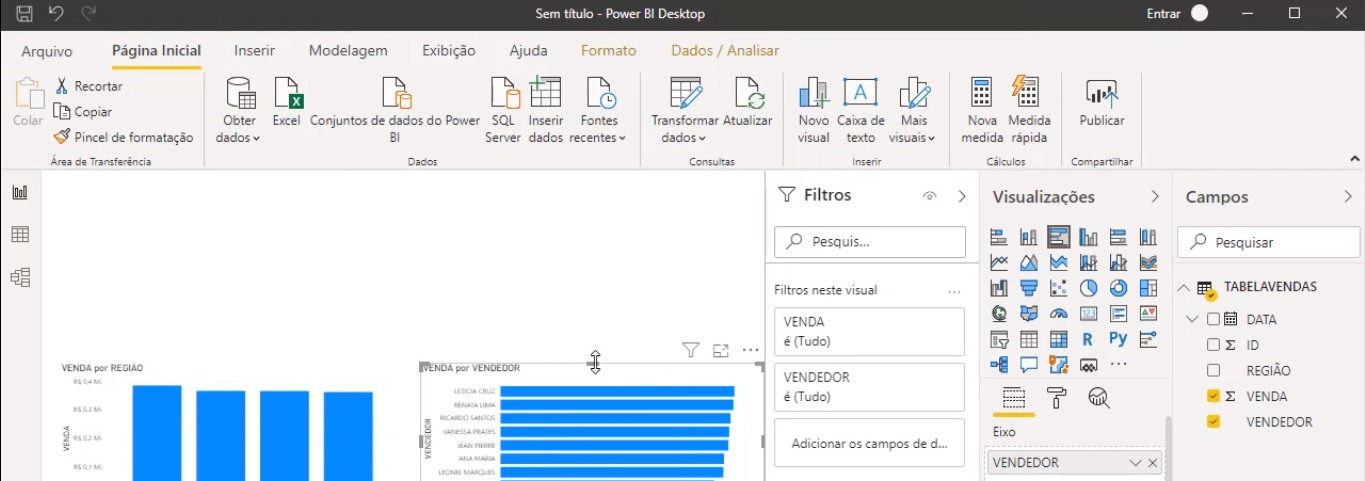Check the ID field checkbox

1213,345
